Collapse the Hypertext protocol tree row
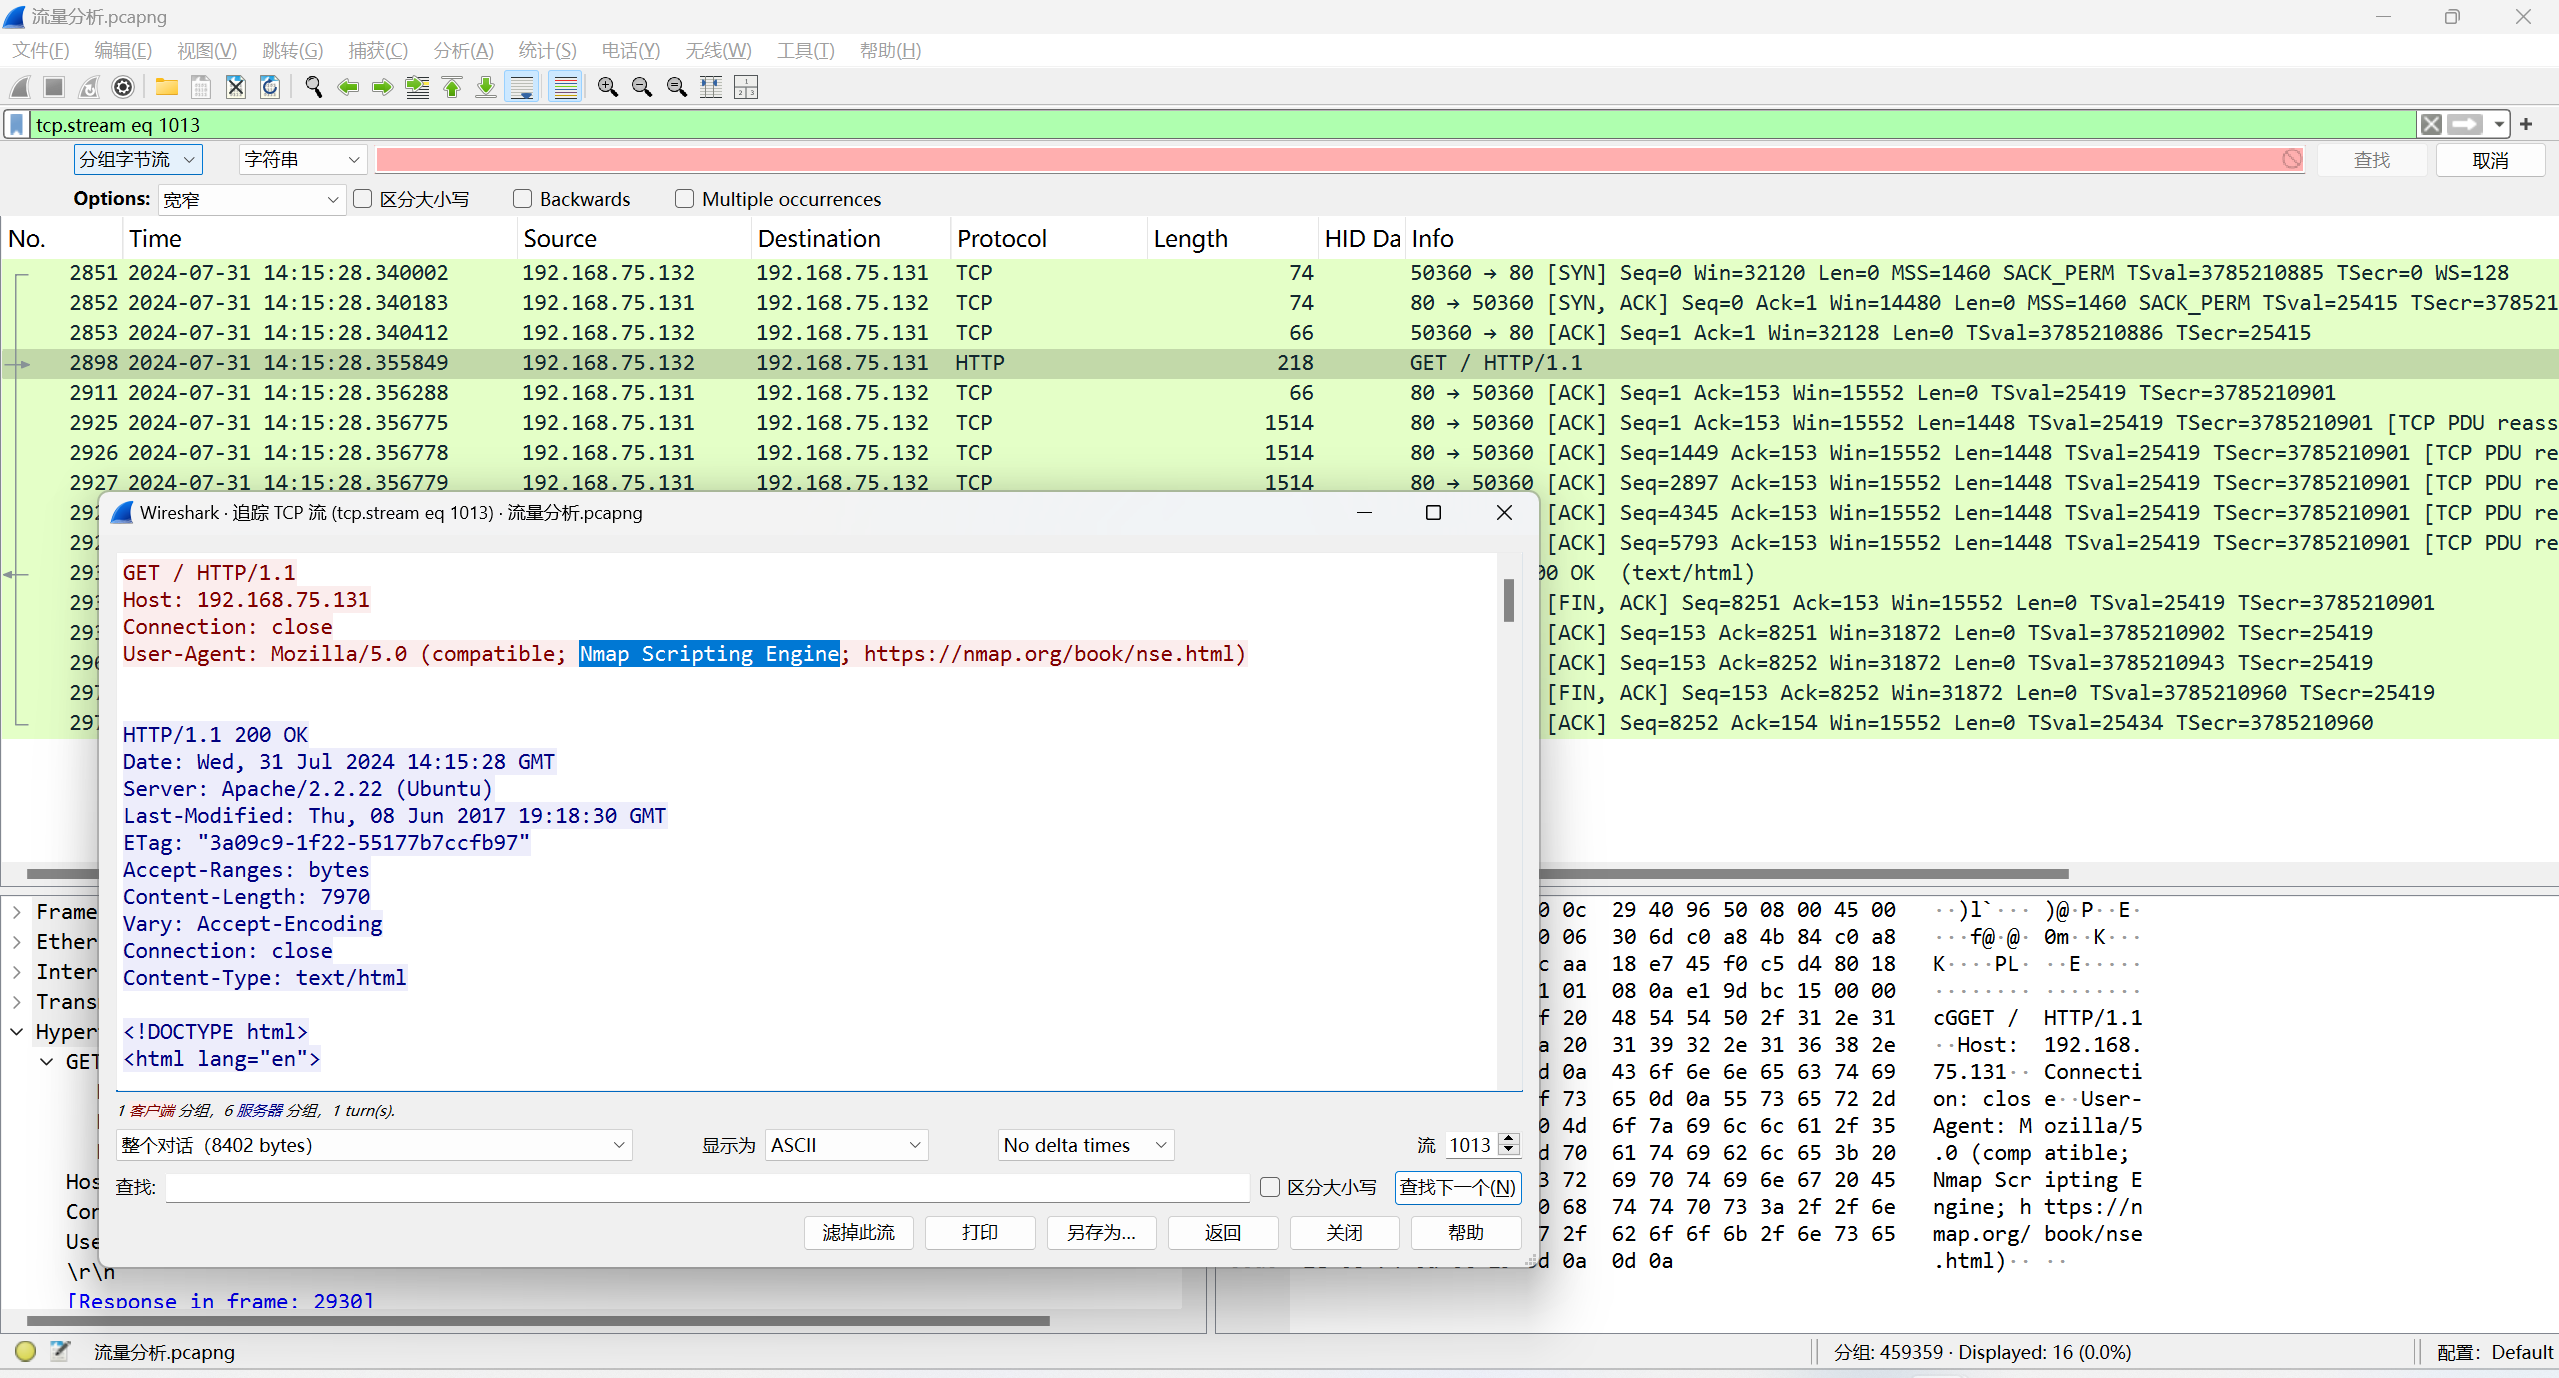The width and height of the screenshot is (2559, 1378). click(x=17, y=1032)
